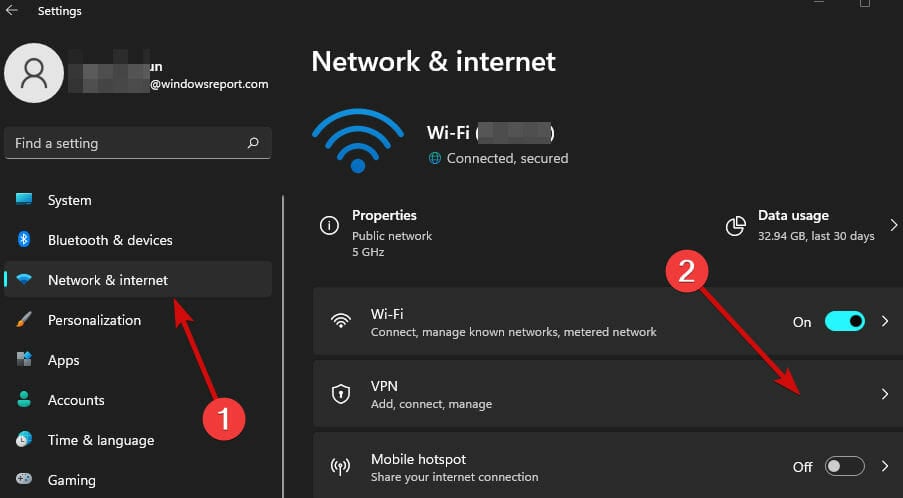This screenshot has width=903, height=498.
Task: Enable the Mobile hotspot toggle
Action: click(x=845, y=466)
